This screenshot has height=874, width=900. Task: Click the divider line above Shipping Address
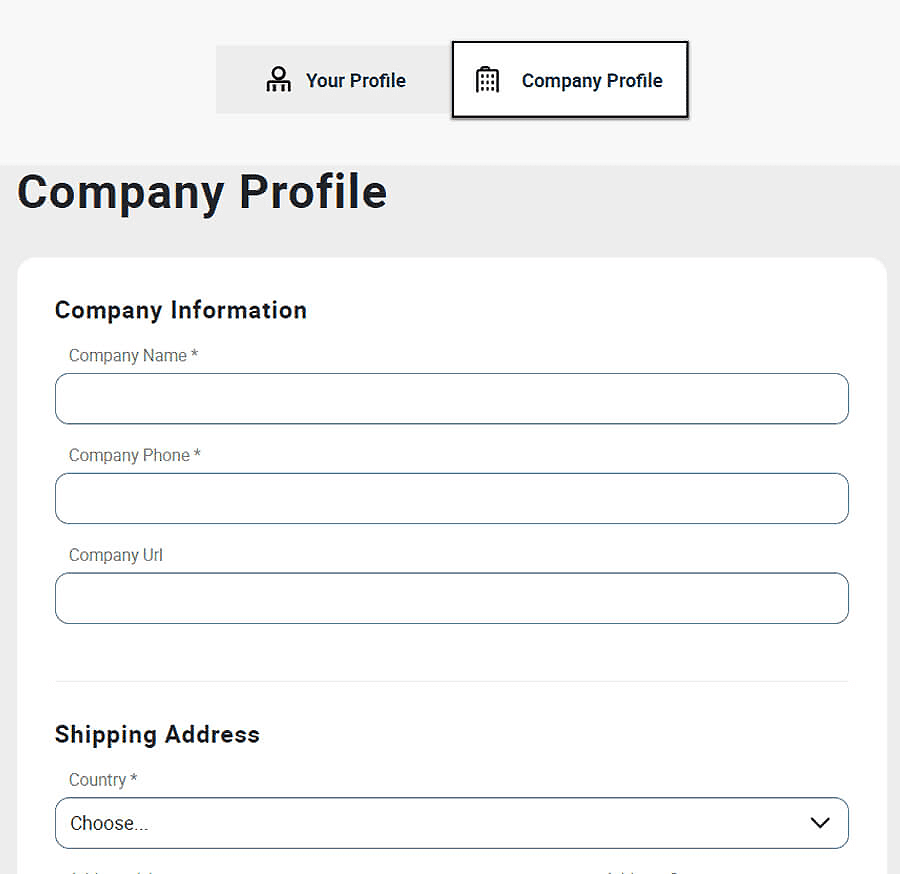point(451,682)
